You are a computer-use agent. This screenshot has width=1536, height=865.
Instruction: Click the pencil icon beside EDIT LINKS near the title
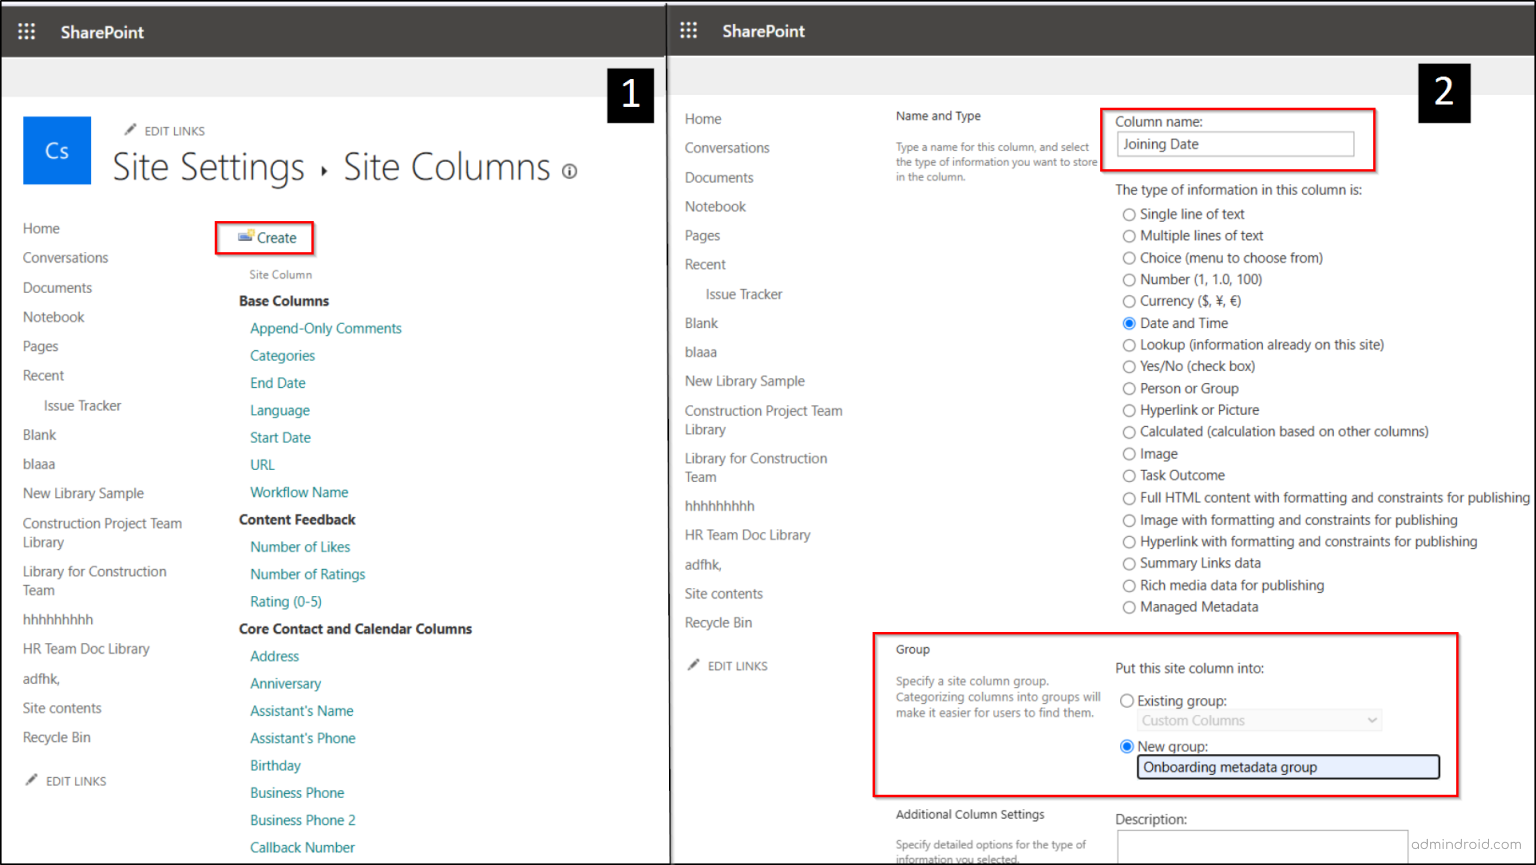[133, 129]
